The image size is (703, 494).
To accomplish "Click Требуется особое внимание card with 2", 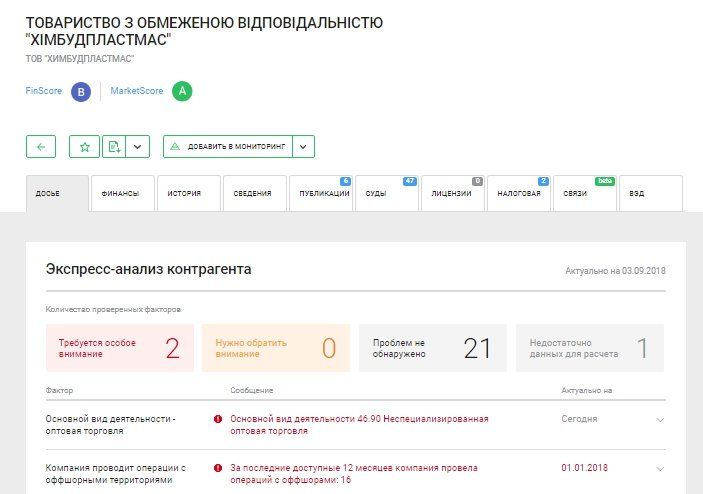I will click(120, 348).
